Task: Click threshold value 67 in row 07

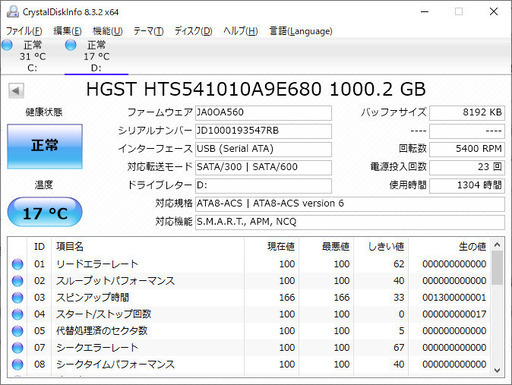Action: tap(399, 348)
